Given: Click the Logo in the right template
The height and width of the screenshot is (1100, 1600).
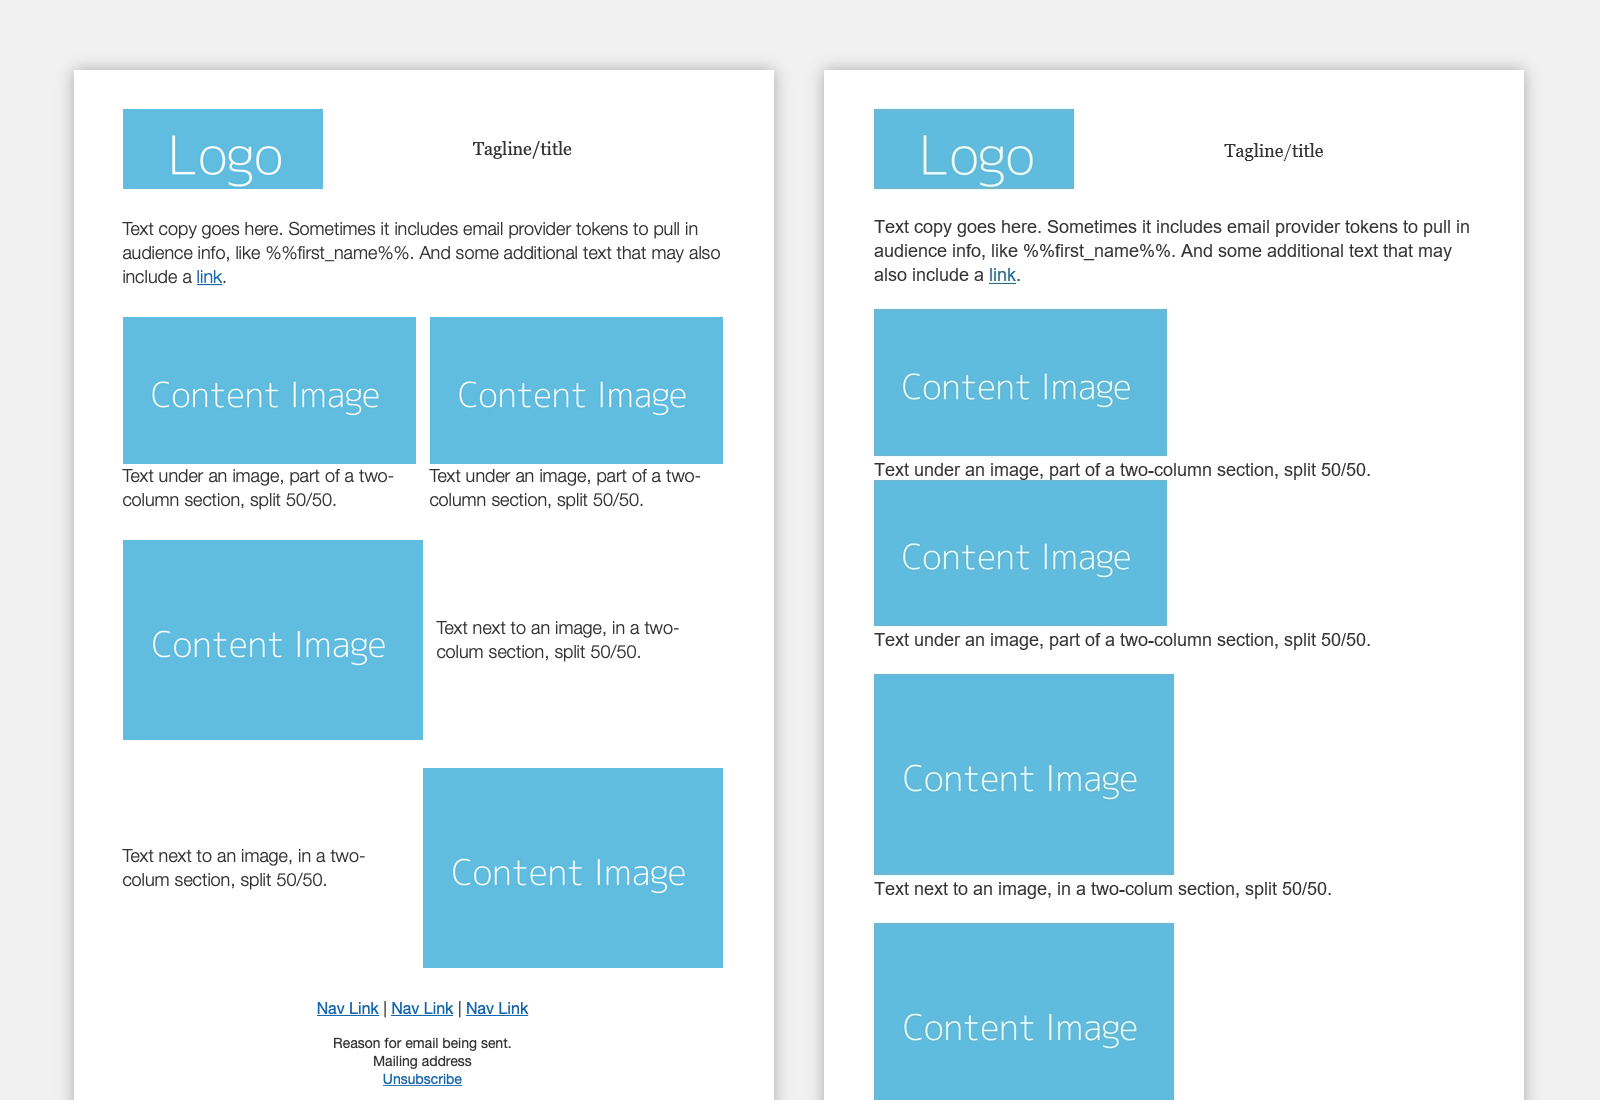Looking at the screenshot, I should pyautogui.click(x=973, y=148).
